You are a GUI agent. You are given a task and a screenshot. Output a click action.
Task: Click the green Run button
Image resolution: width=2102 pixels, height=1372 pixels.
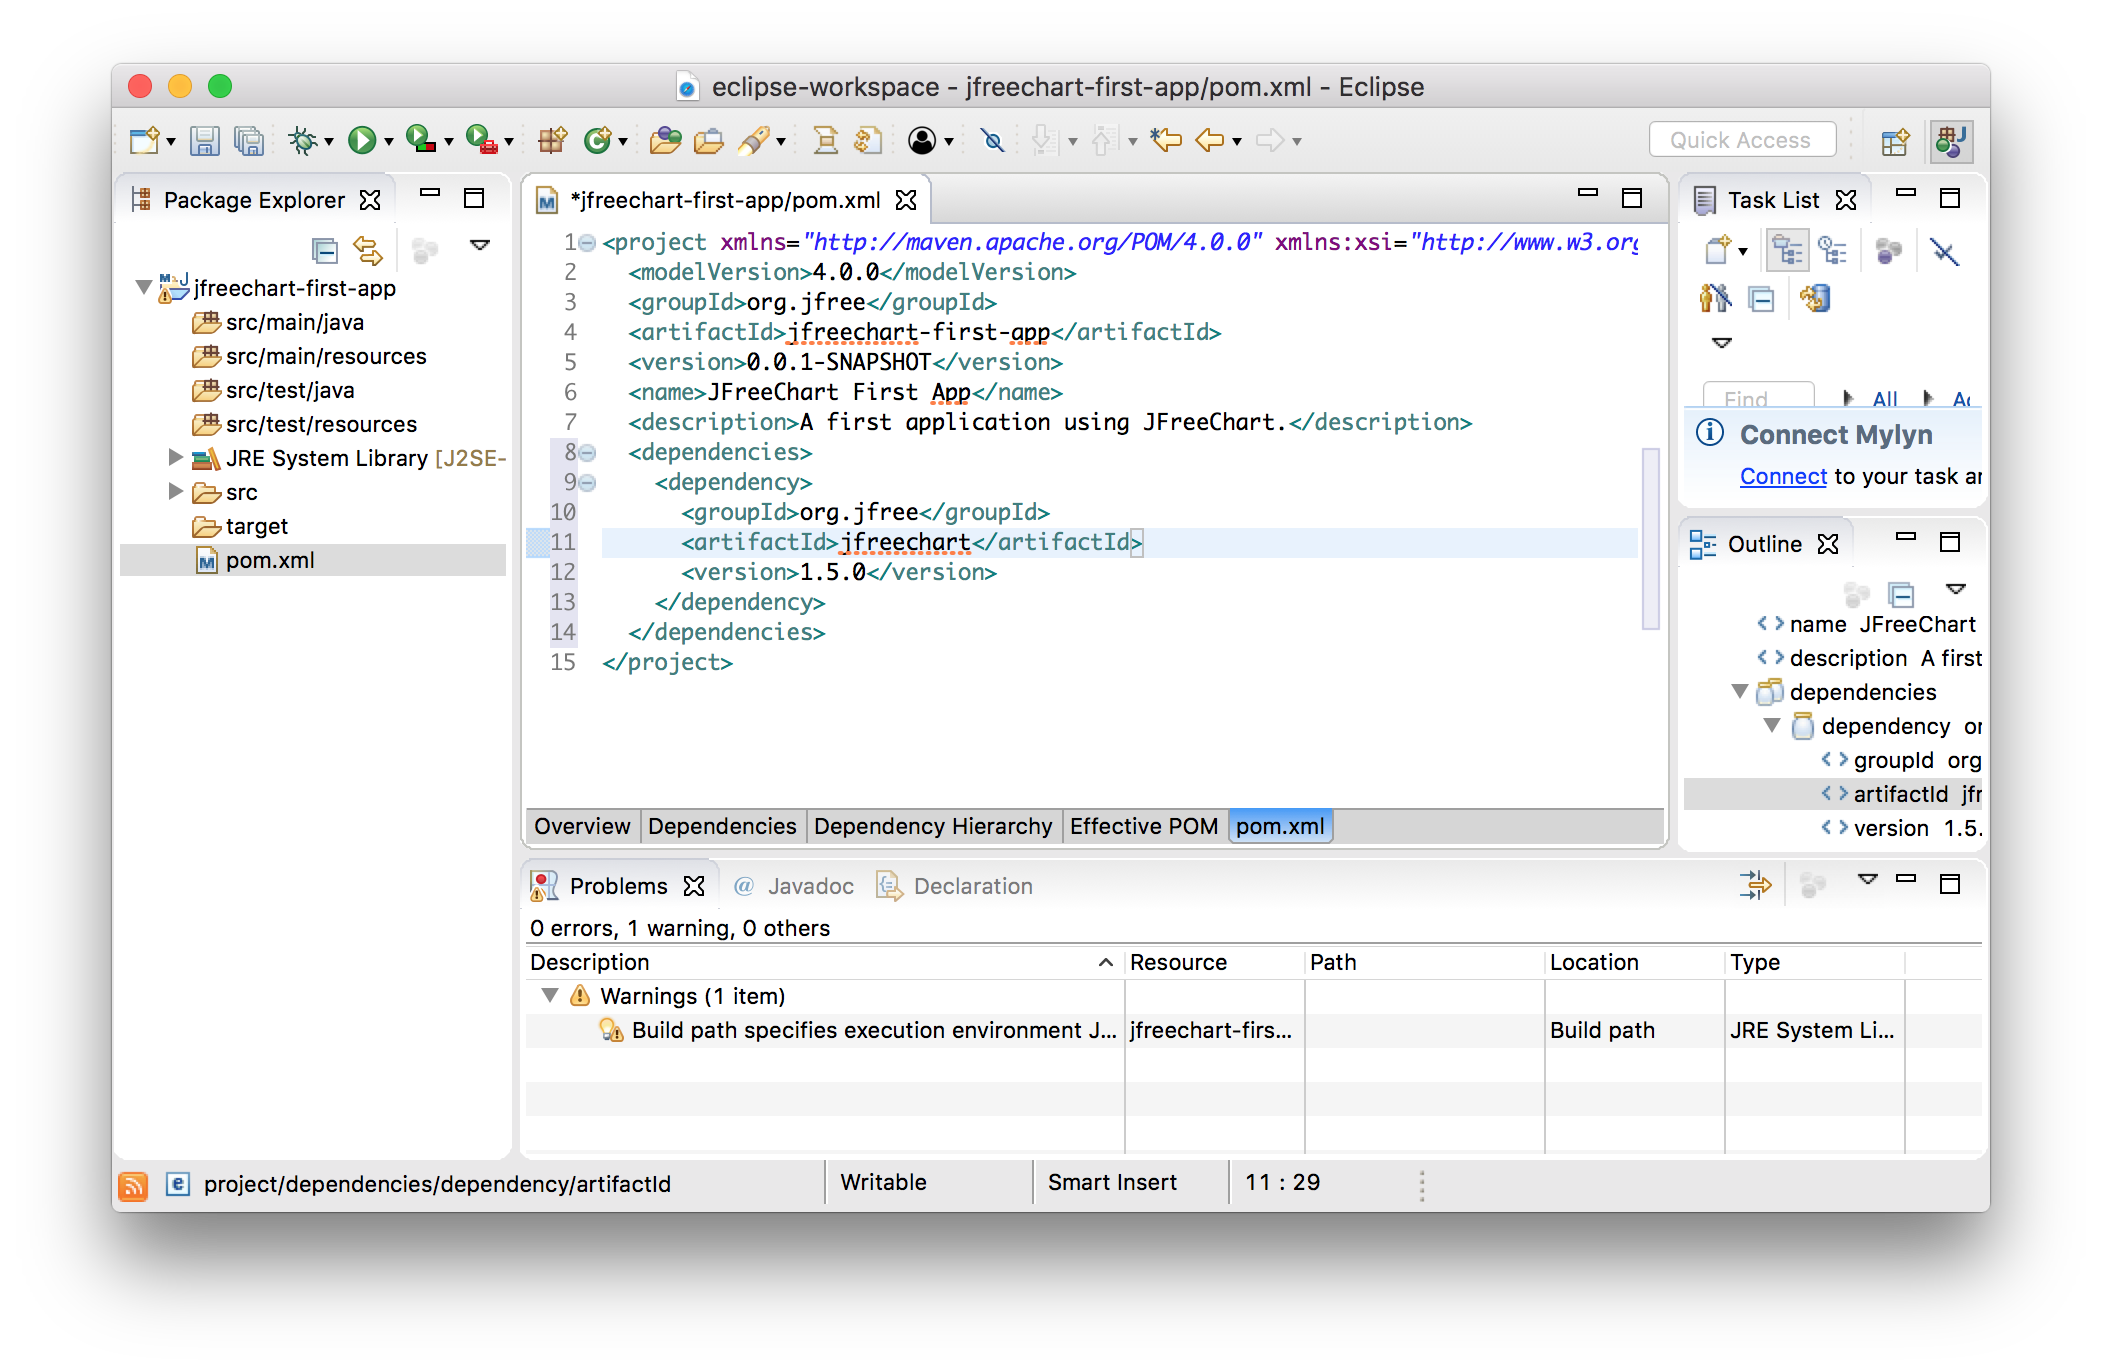click(361, 141)
